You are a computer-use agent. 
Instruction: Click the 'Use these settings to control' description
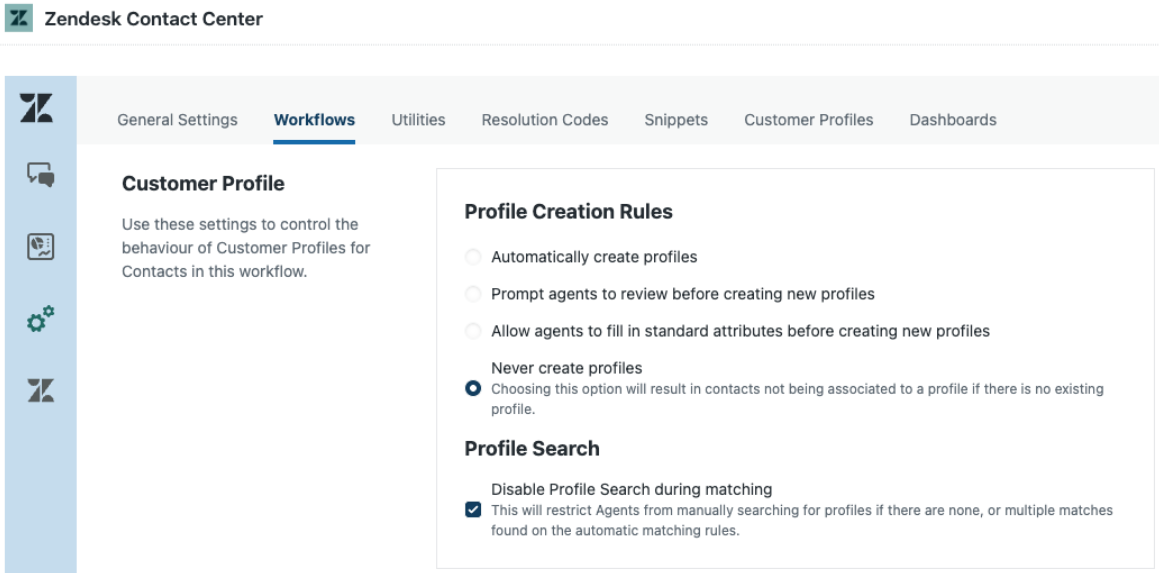pyautogui.click(x=246, y=248)
